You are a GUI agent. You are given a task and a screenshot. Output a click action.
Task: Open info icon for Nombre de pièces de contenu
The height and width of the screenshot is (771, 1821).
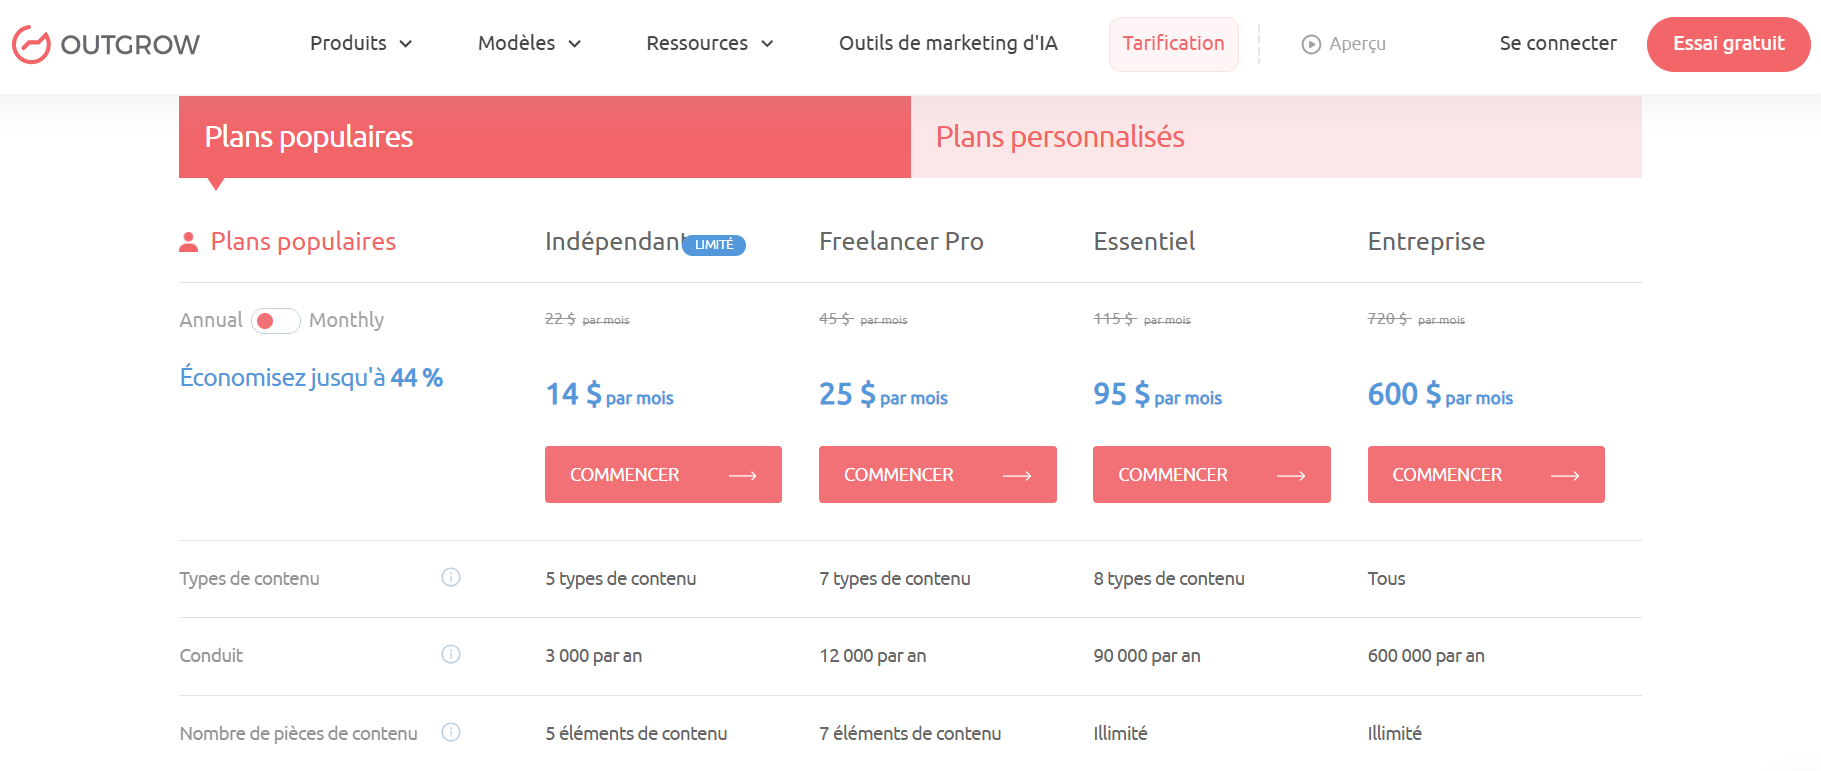click(451, 732)
